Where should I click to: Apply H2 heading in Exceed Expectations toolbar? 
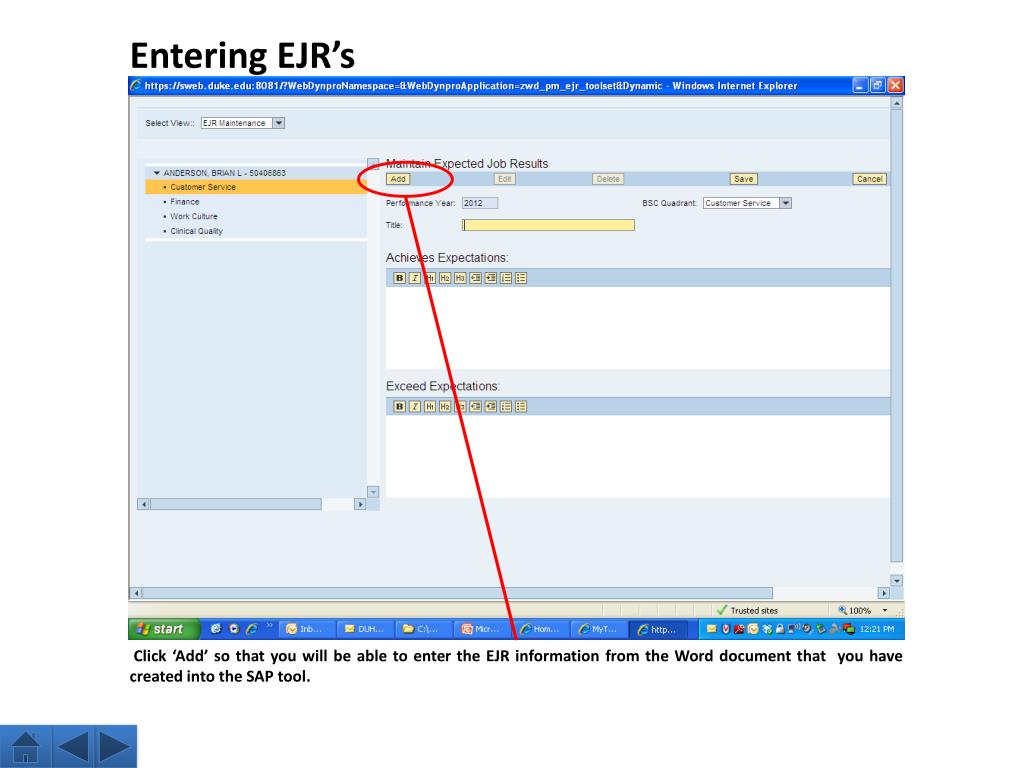click(x=445, y=406)
